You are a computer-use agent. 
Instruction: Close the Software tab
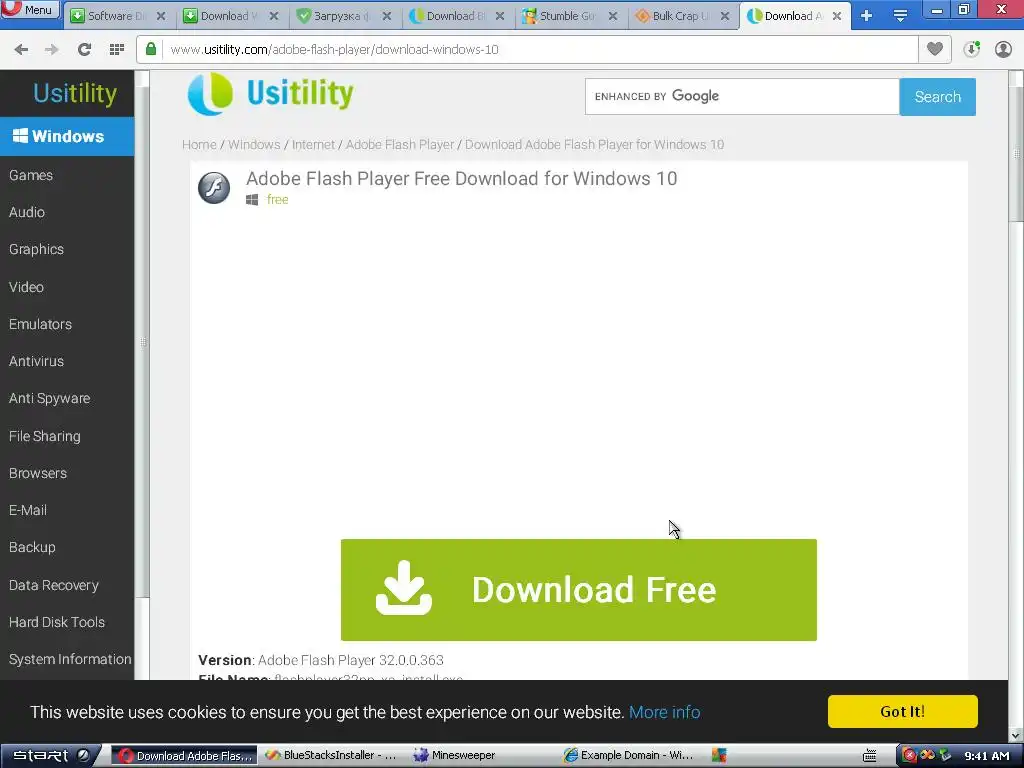161,16
